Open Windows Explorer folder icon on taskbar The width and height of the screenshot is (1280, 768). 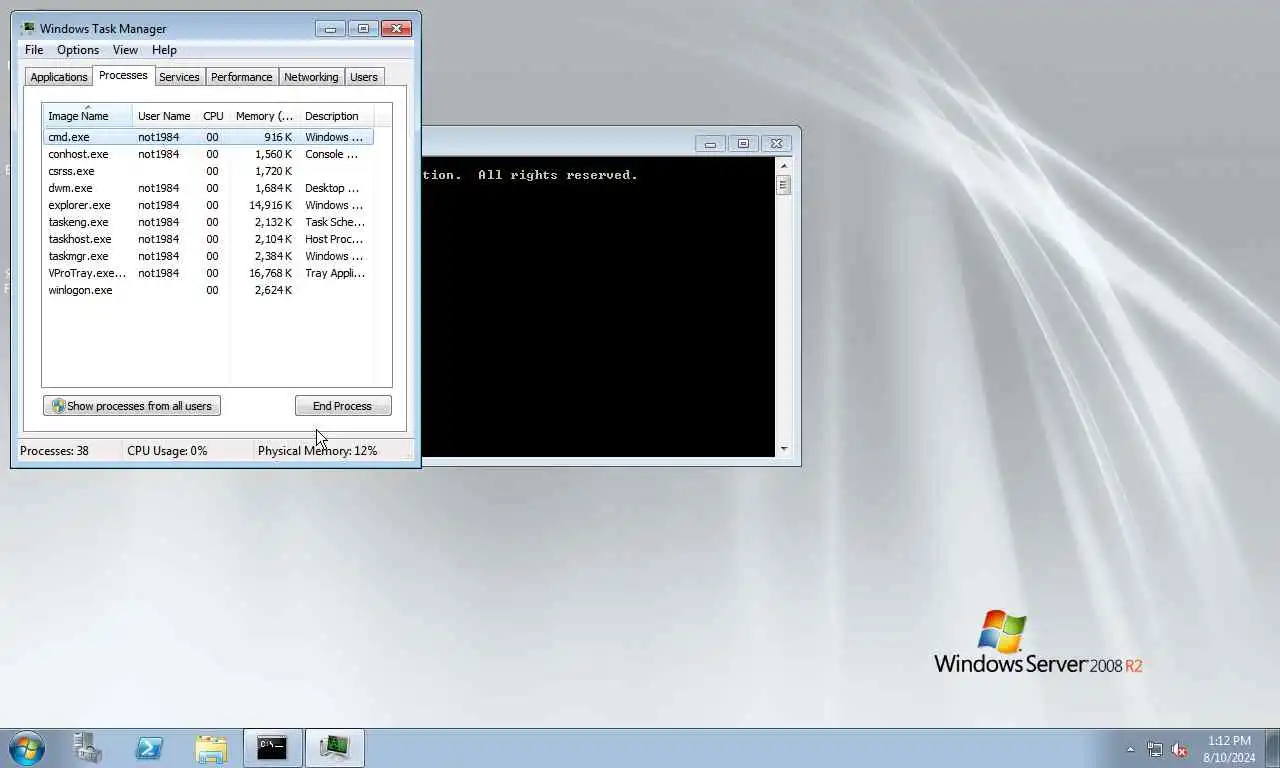tap(211, 748)
